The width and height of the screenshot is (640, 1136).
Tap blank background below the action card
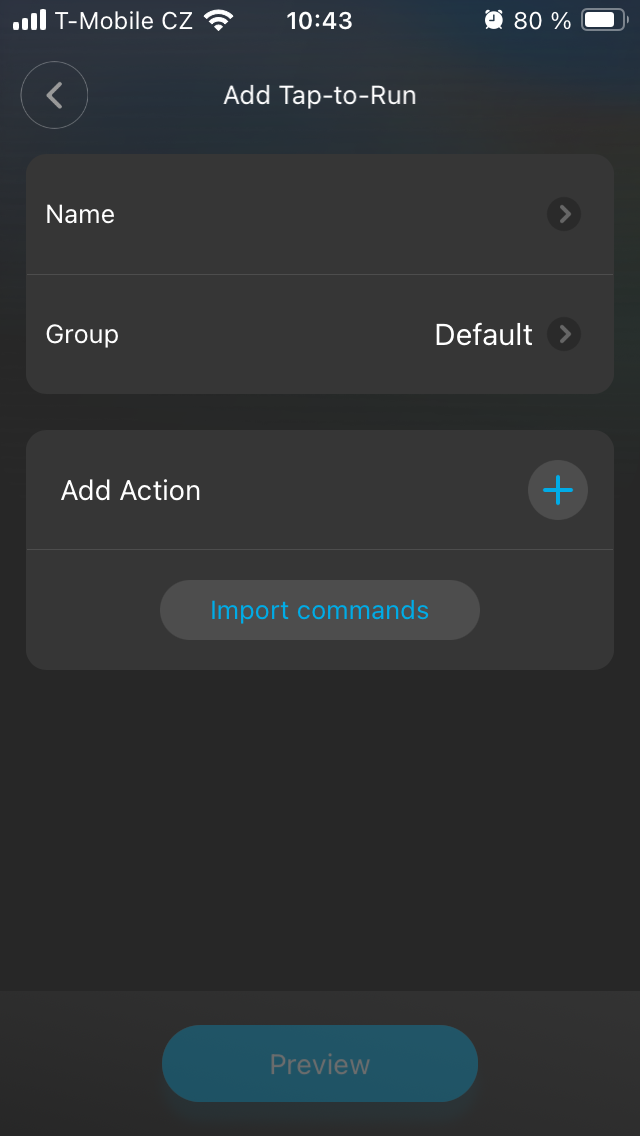[320, 820]
